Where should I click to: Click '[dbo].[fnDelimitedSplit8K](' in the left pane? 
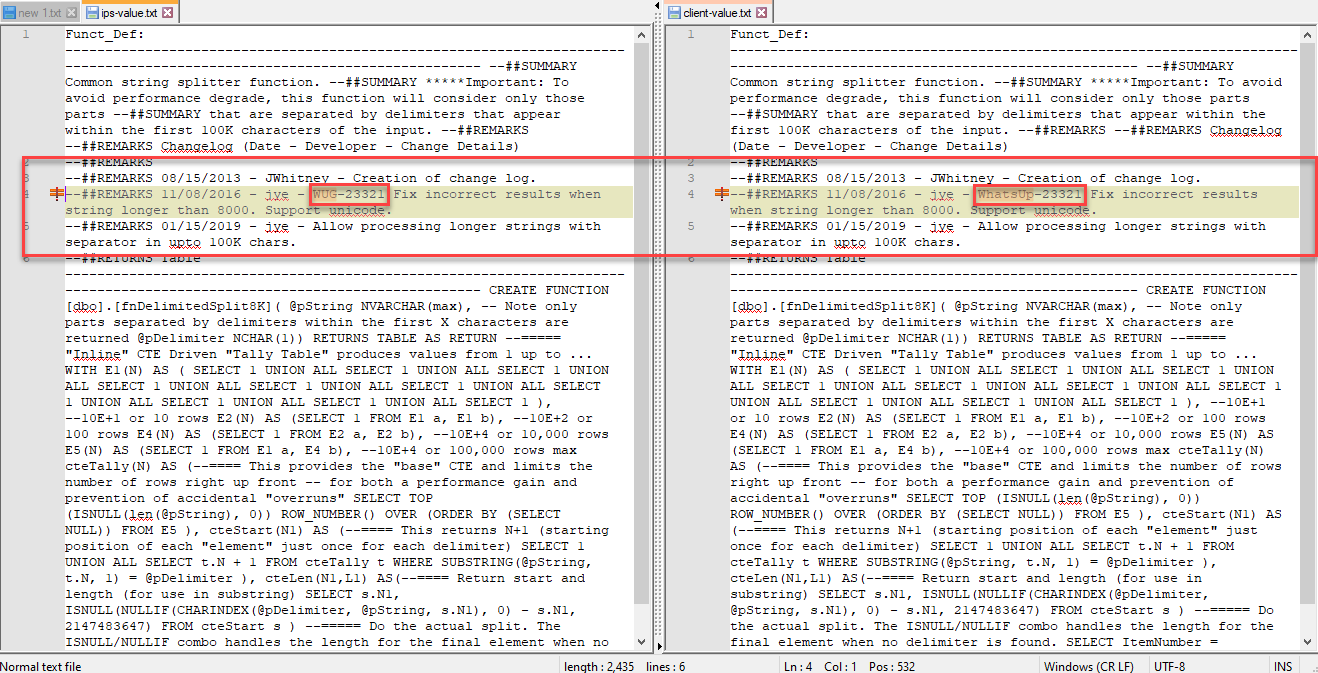pyautogui.click(x=174, y=306)
